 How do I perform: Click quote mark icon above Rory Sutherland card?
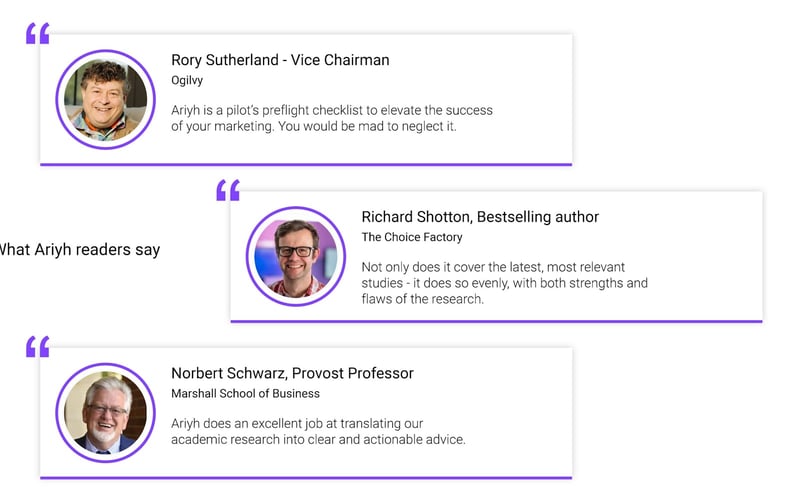coord(38,33)
